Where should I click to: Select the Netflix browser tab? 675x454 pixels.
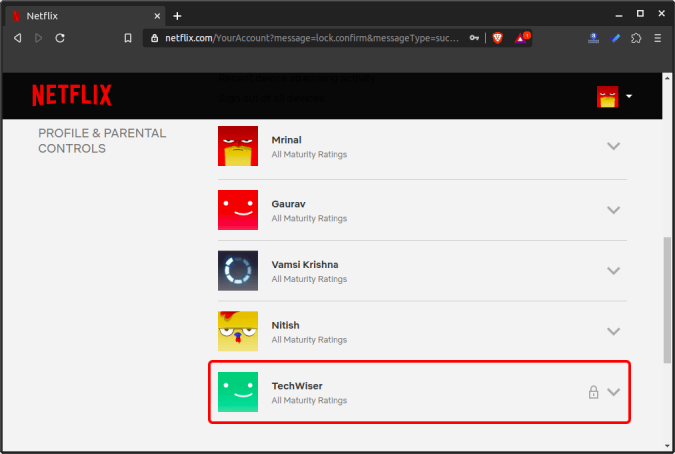pos(85,16)
